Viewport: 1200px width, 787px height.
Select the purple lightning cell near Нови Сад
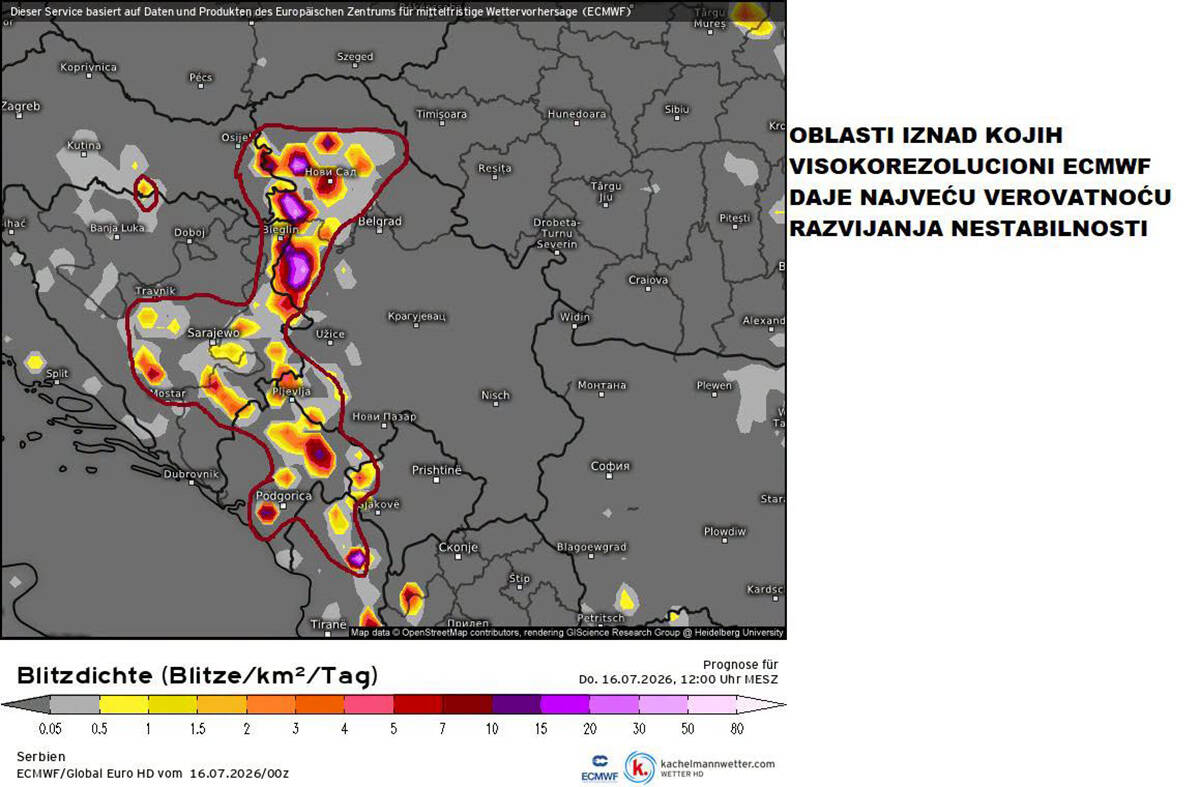click(x=299, y=163)
